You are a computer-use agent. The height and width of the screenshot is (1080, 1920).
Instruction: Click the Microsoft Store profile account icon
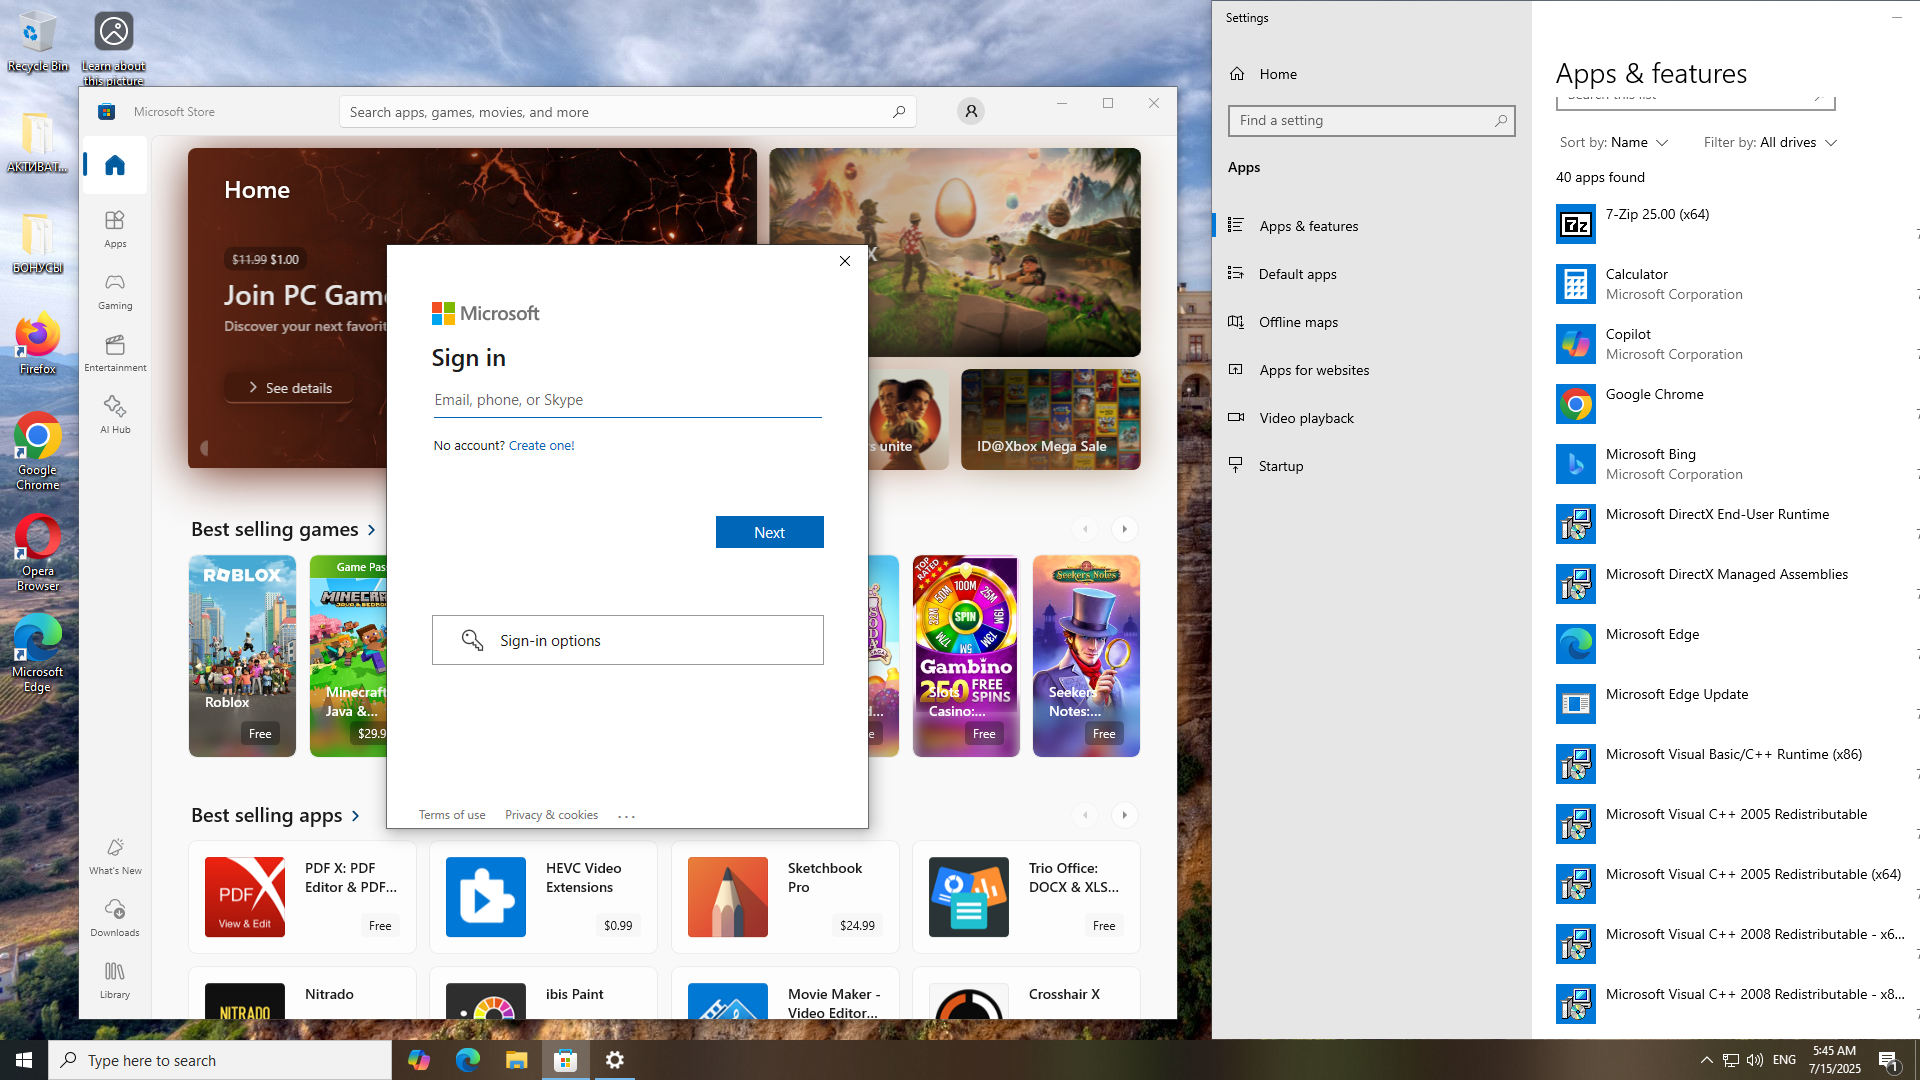point(971,112)
